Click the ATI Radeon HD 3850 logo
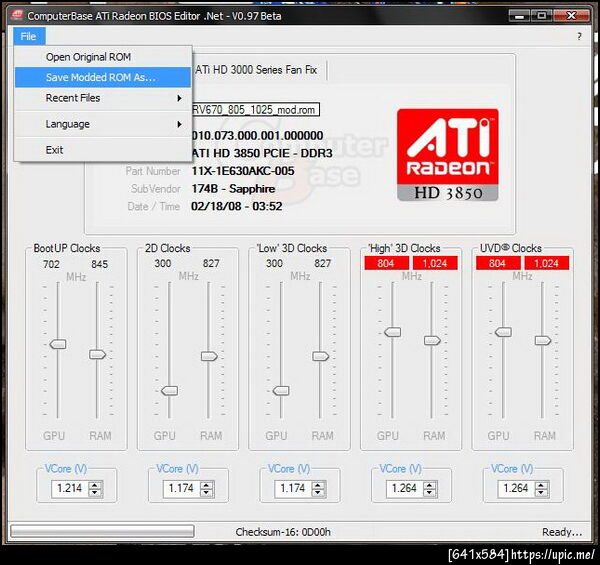 pyautogui.click(x=448, y=155)
